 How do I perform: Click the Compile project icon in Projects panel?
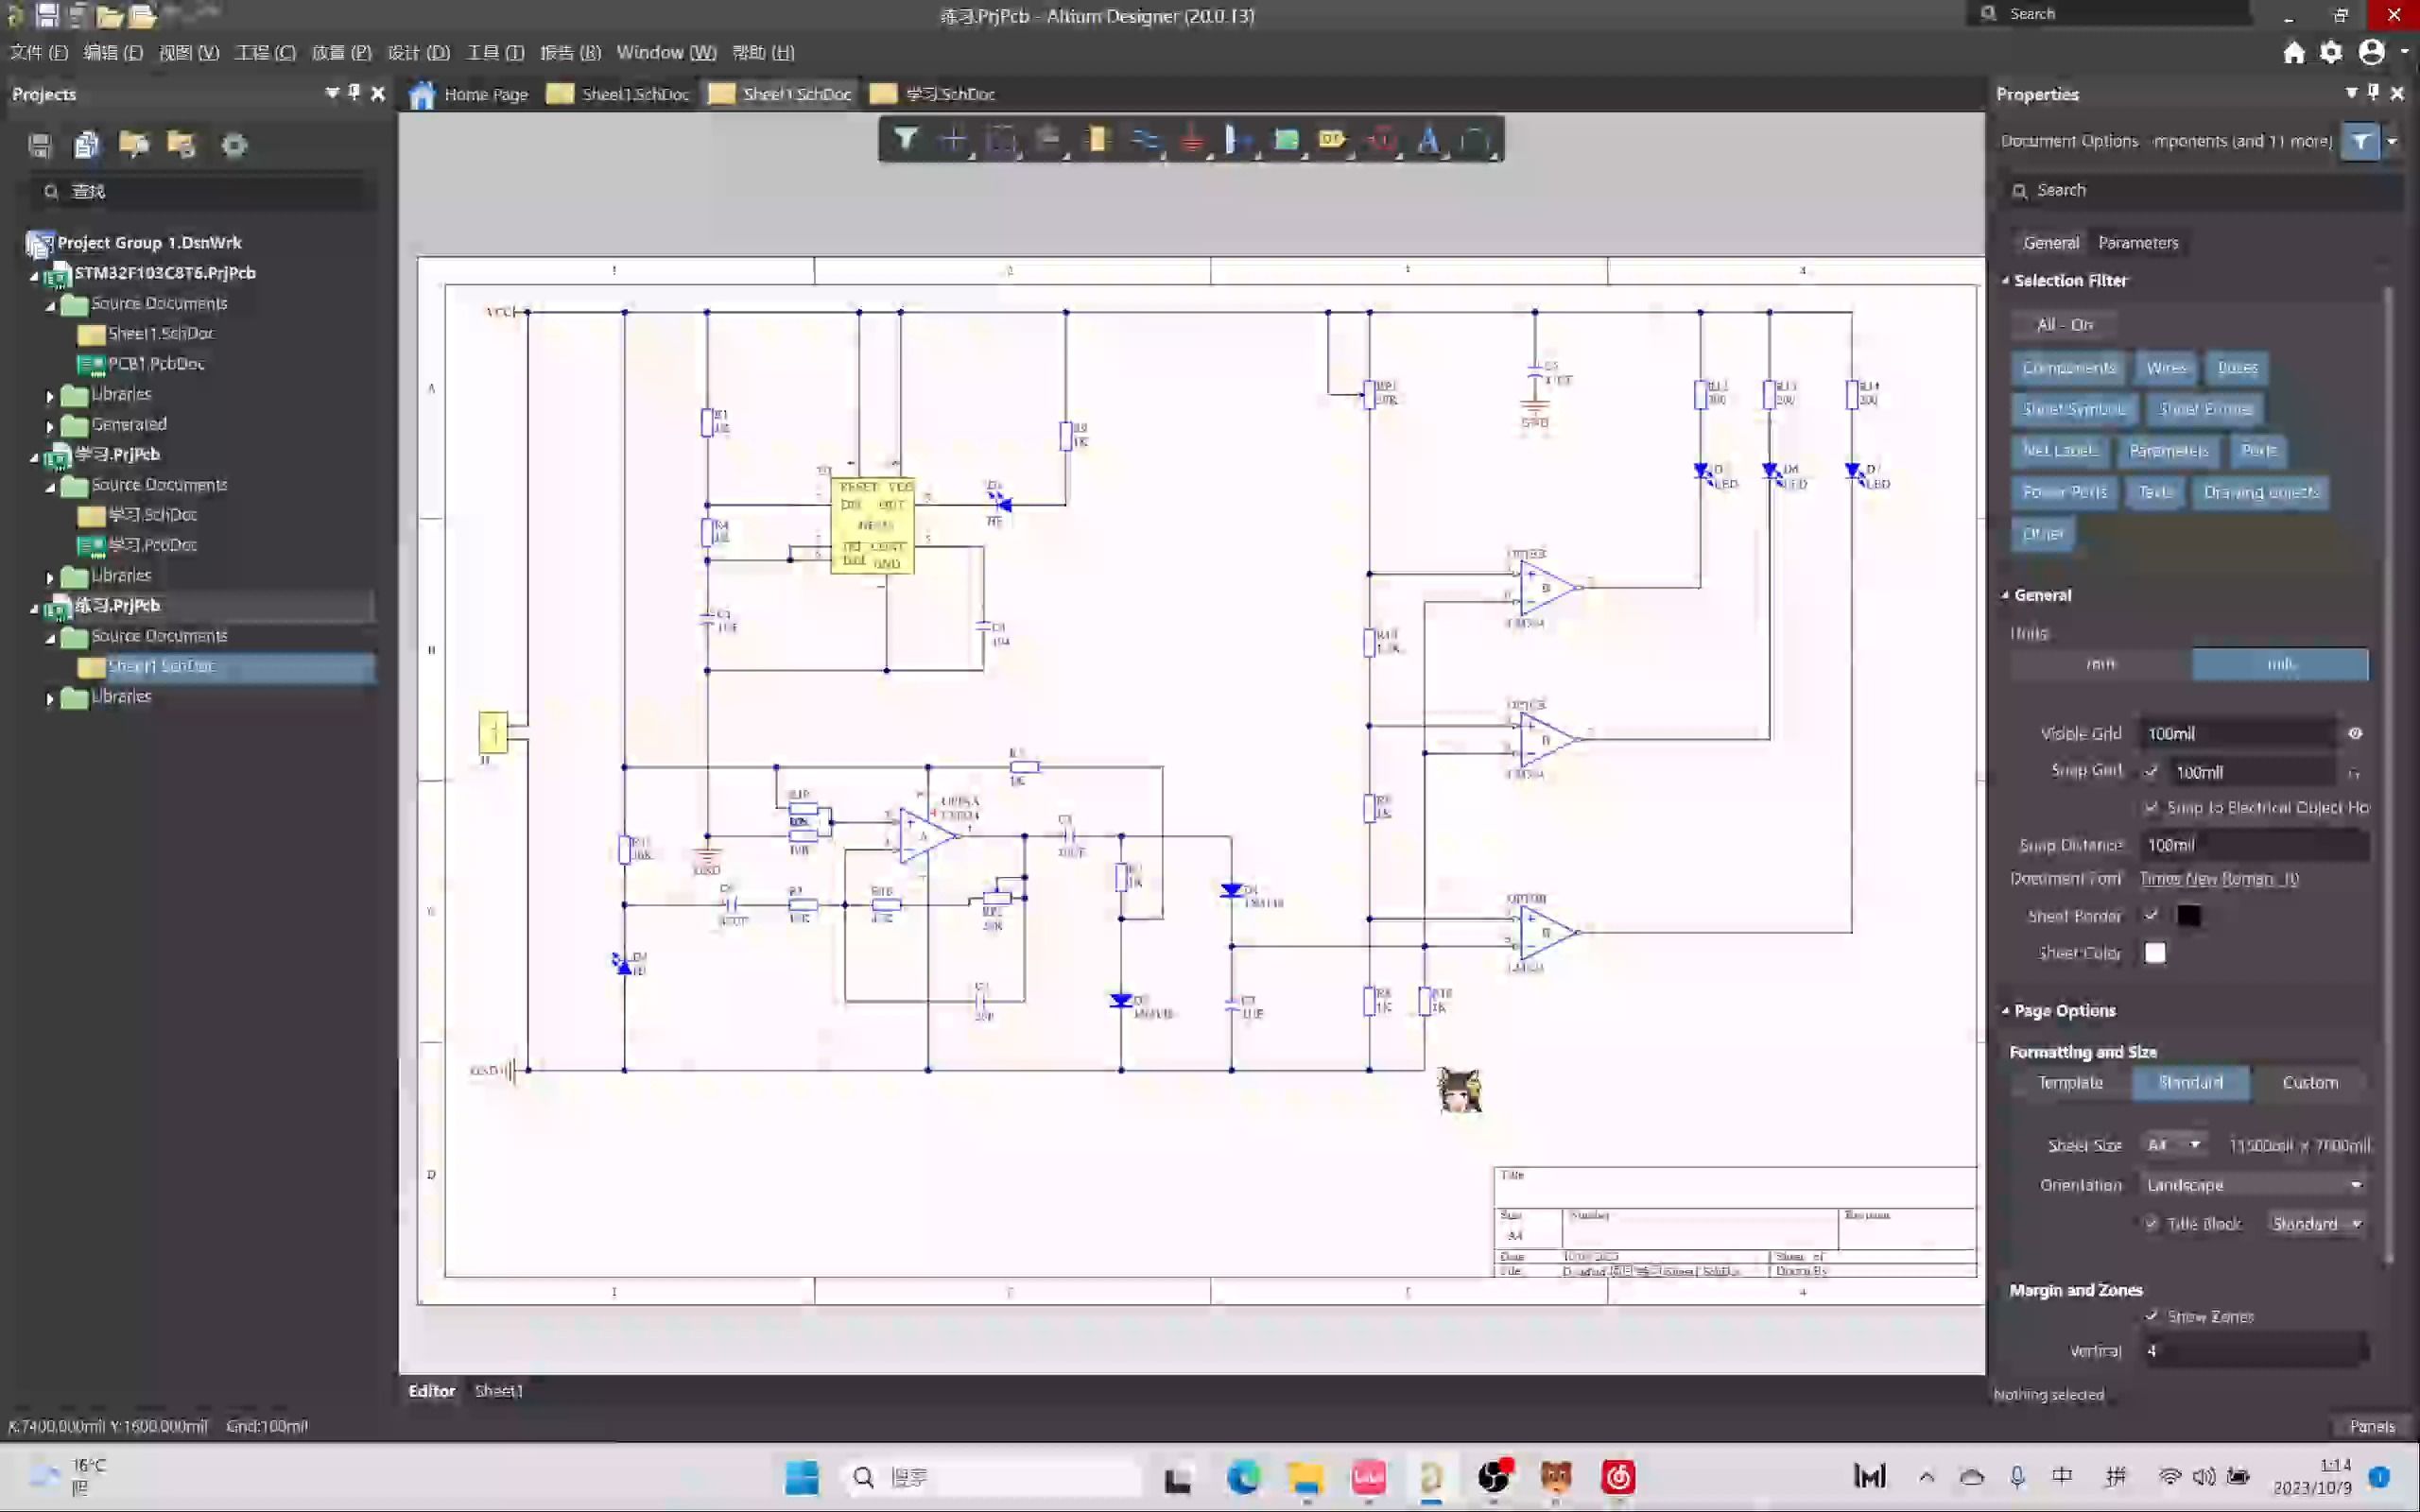point(87,145)
